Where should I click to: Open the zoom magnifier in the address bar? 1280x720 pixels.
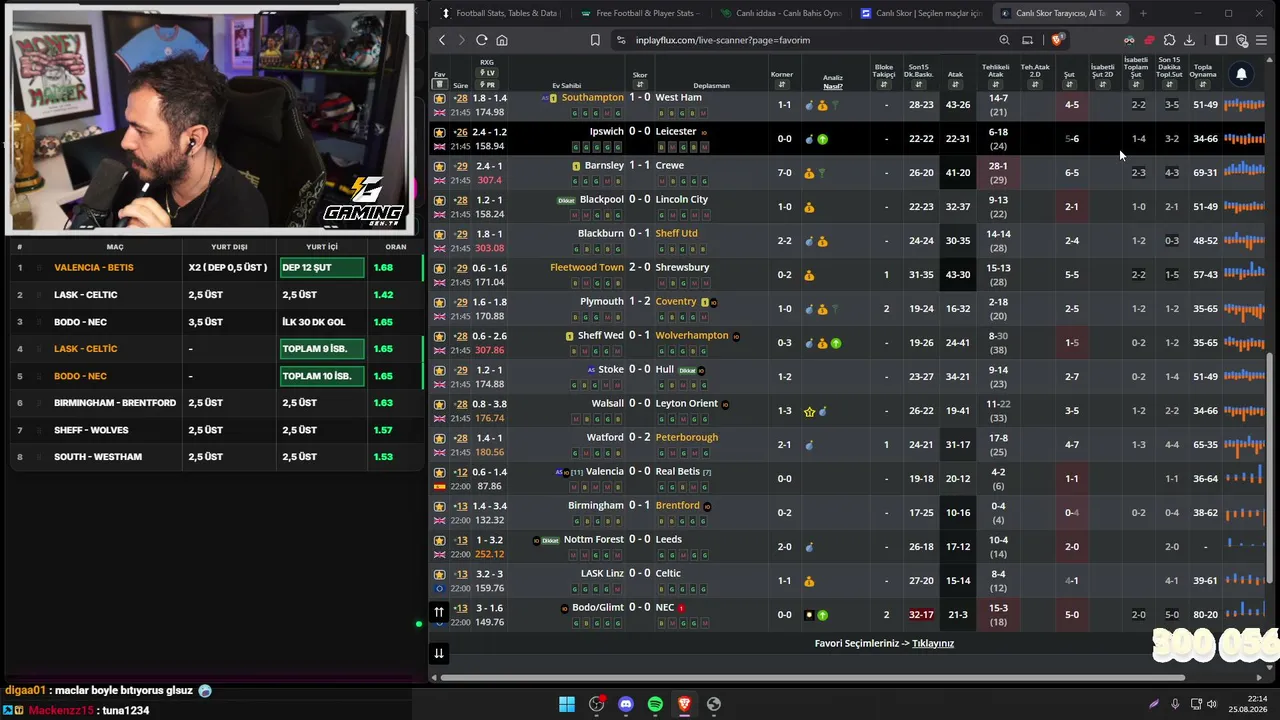click(1004, 40)
